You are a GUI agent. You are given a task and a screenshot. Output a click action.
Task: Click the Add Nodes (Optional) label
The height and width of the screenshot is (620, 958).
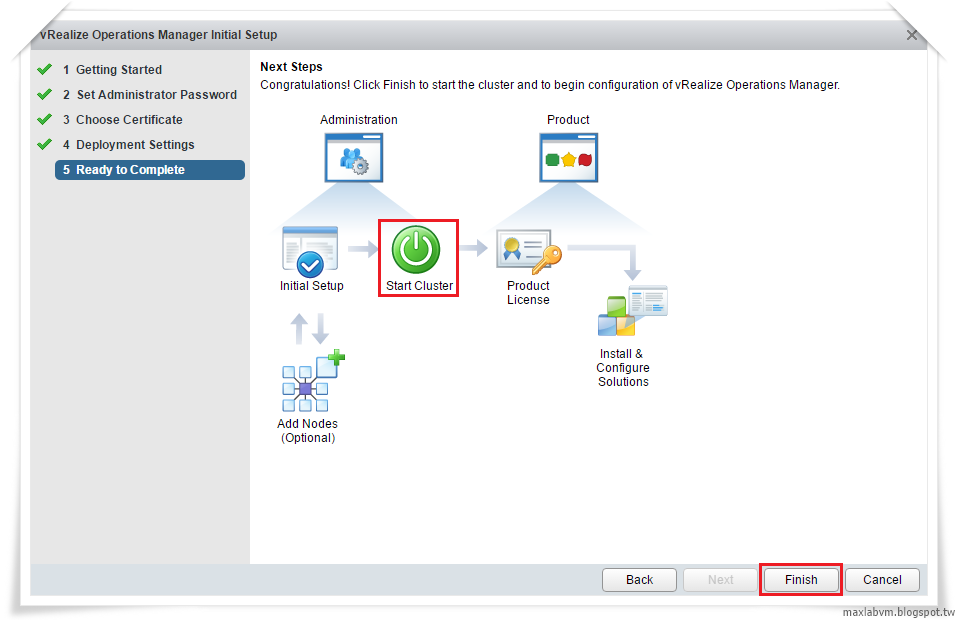(307, 431)
